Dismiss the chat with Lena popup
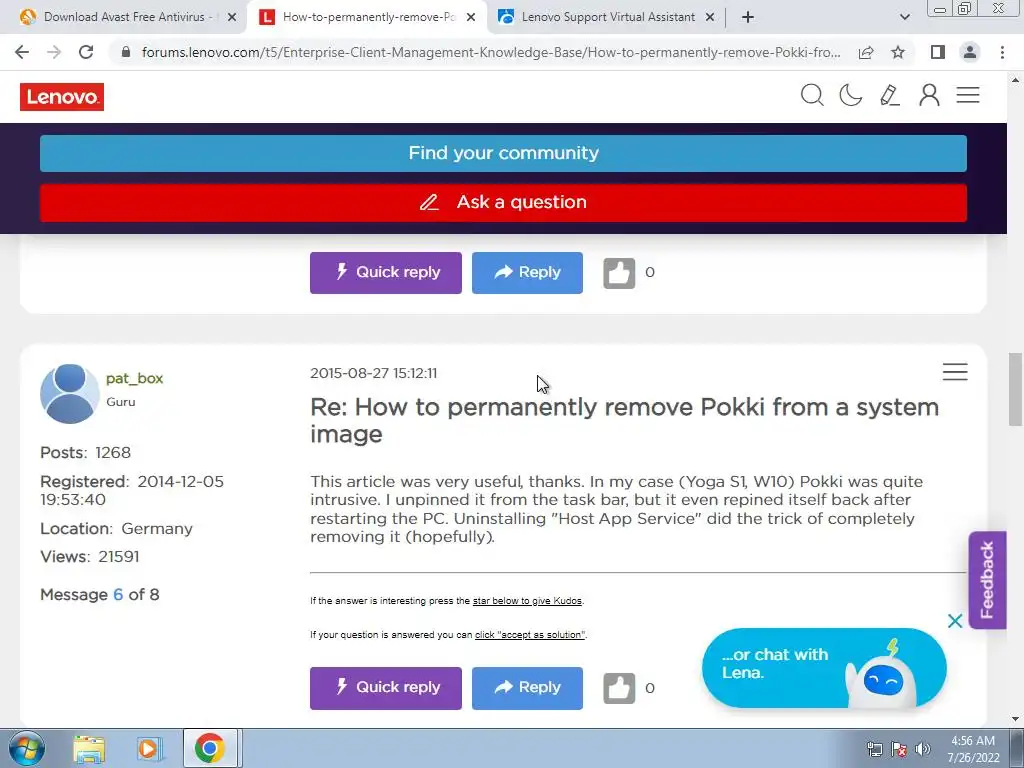Viewport: 1024px width, 768px height. [x=955, y=621]
